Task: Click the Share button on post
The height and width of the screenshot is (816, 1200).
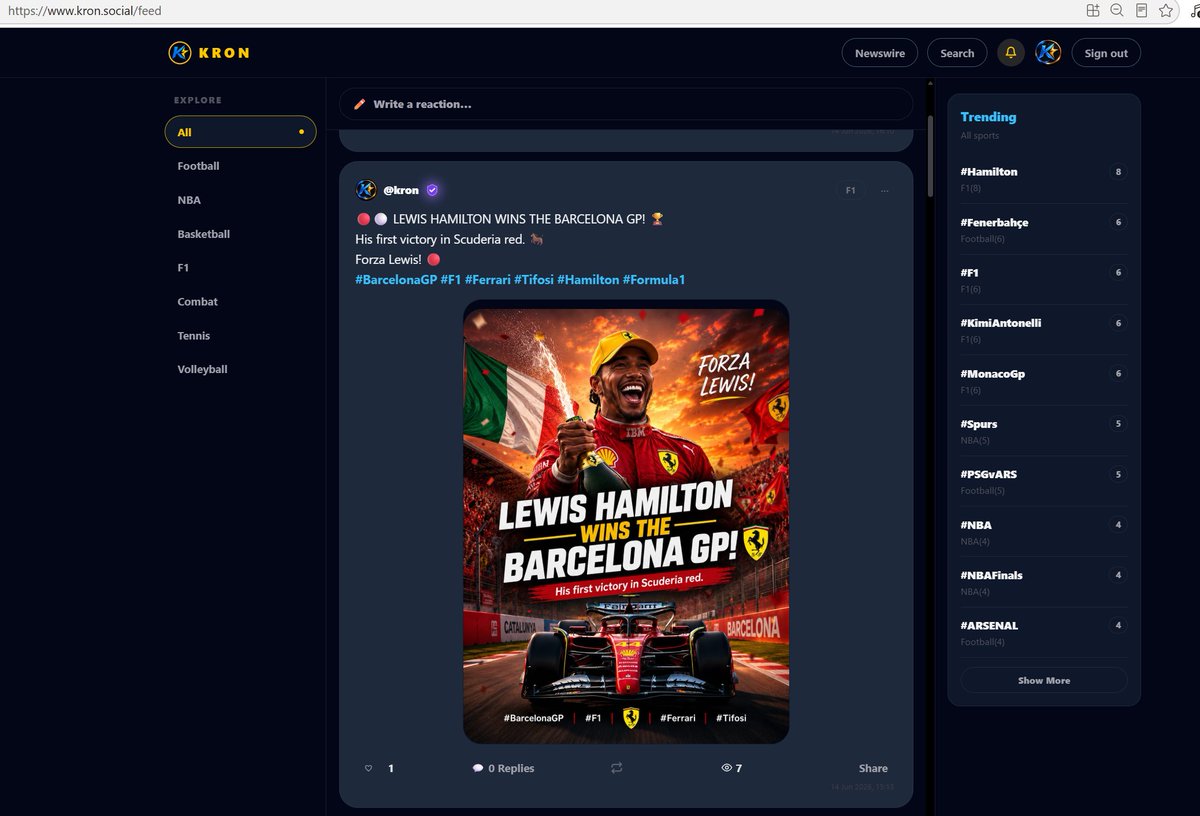Action: pyautogui.click(x=873, y=768)
